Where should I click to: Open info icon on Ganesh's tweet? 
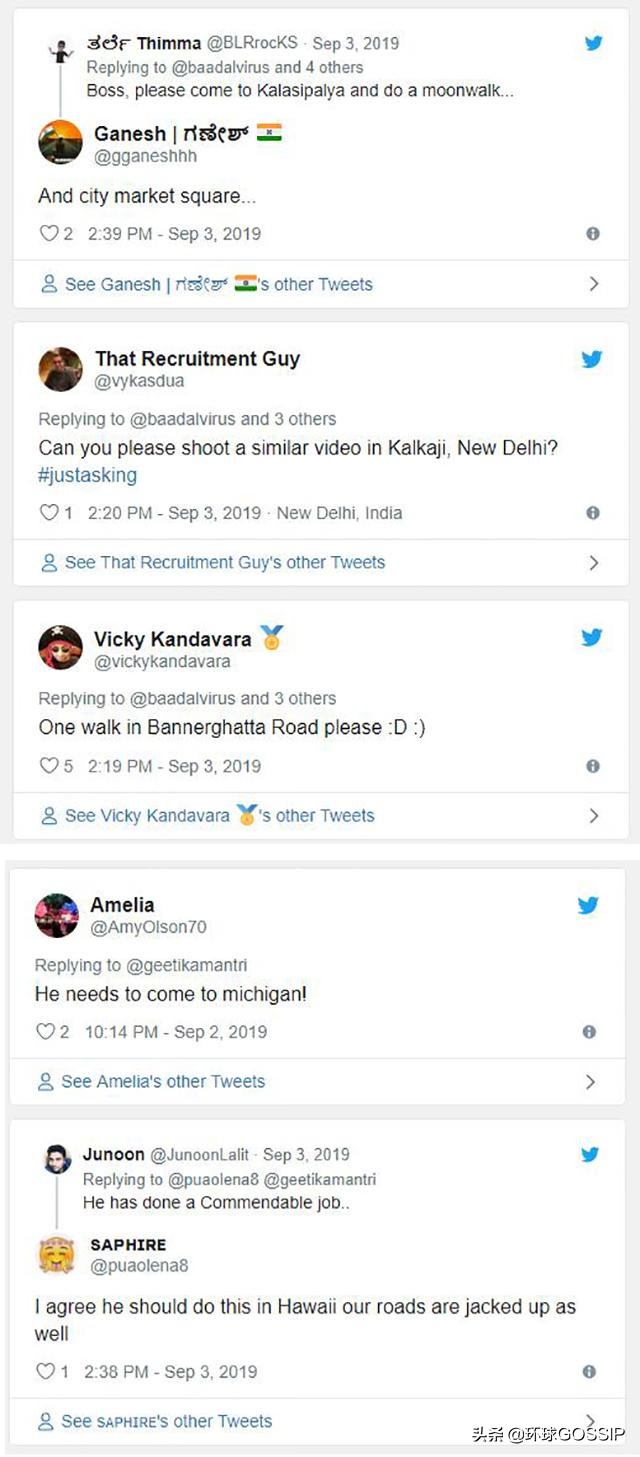592,234
